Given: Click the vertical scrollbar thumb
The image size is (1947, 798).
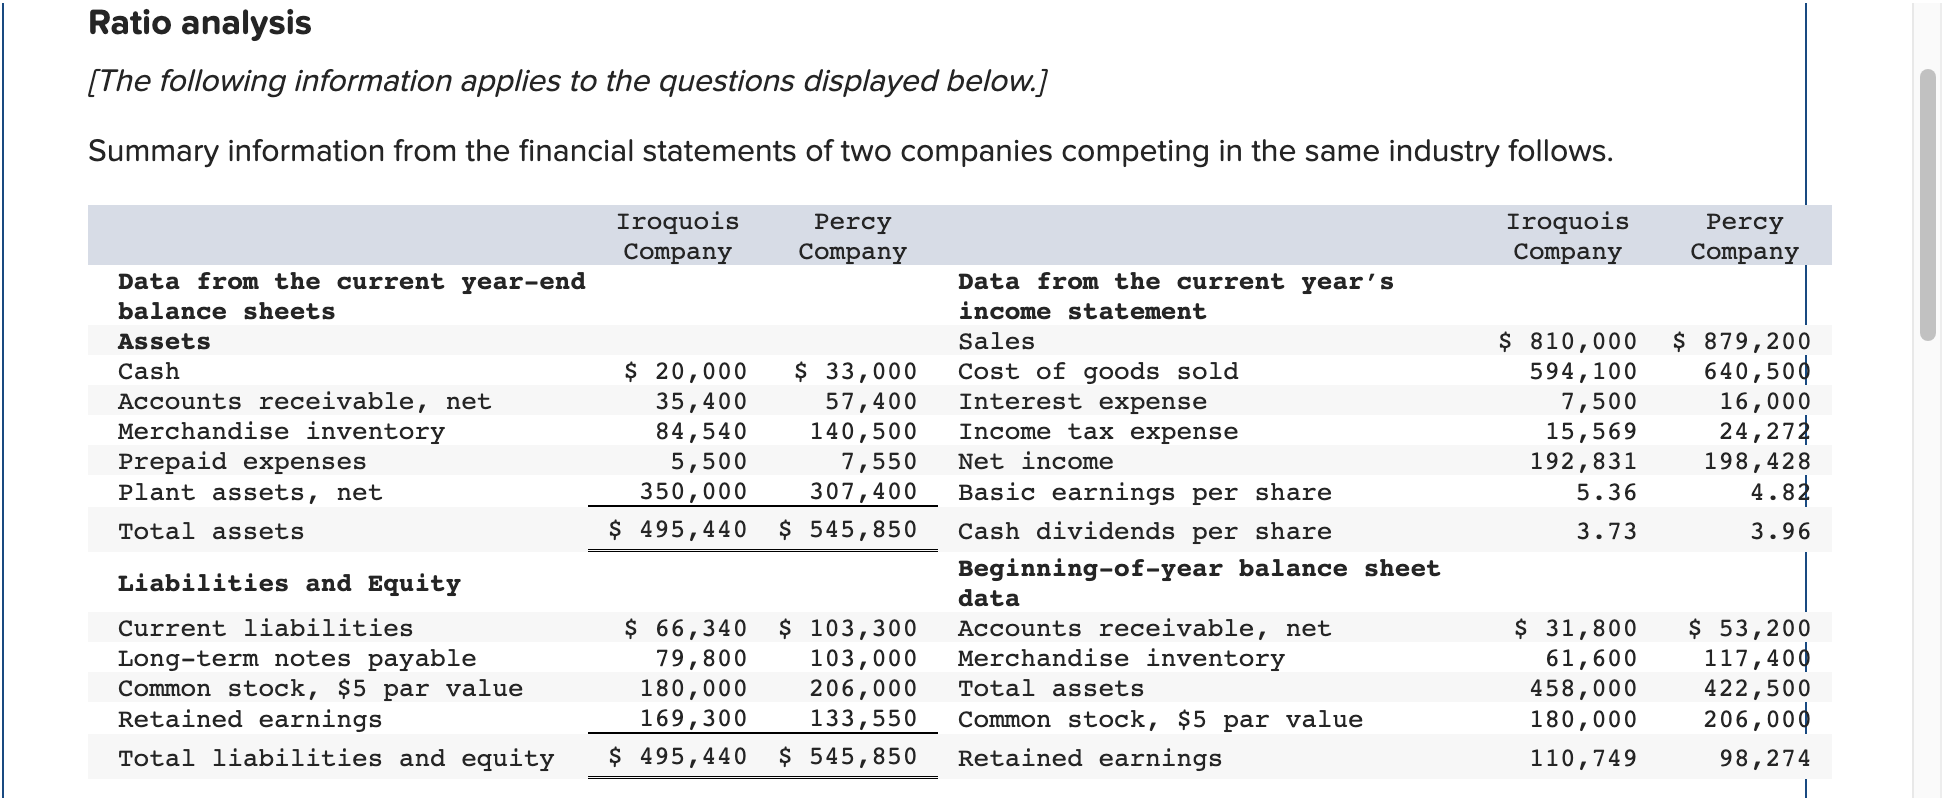Looking at the screenshot, I should click(x=1929, y=205).
